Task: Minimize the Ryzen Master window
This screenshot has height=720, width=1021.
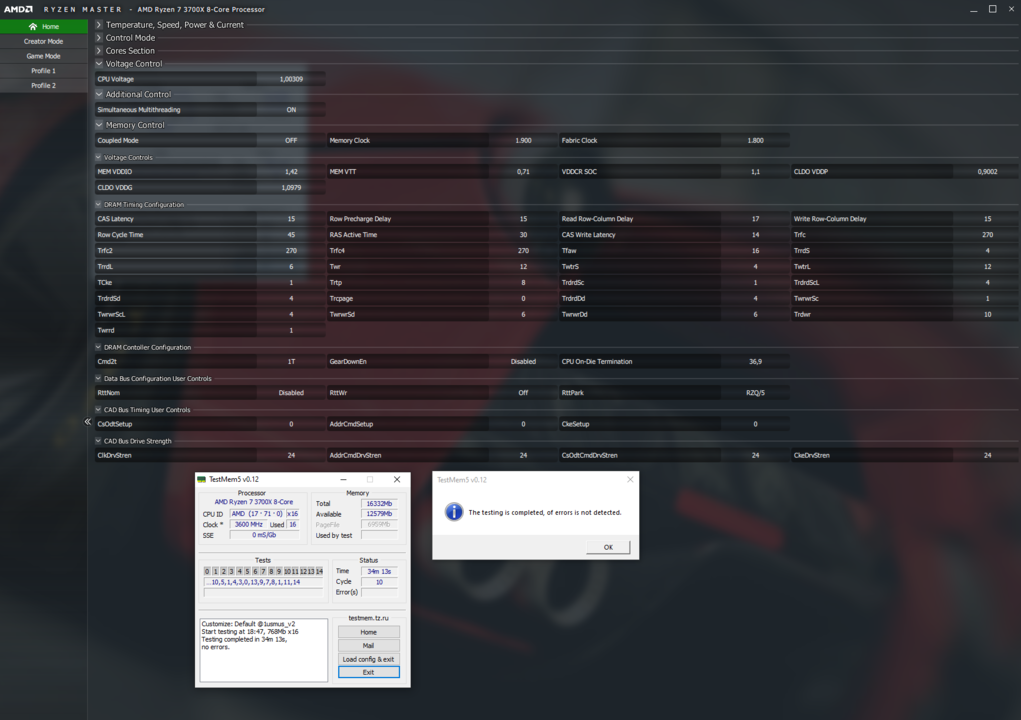Action: [x=973, y=9]
